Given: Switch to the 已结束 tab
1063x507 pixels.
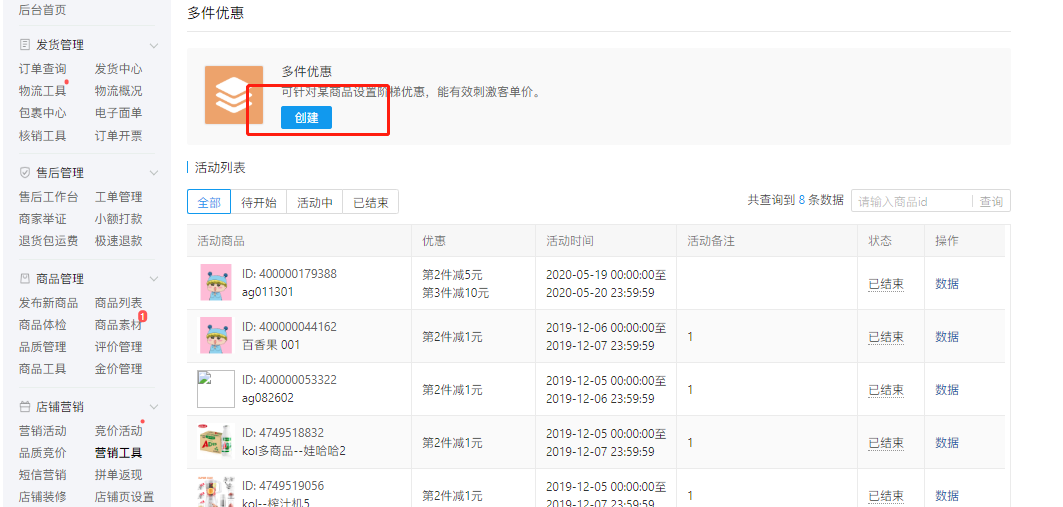Looking at the screenshot, I should click(x=370, y=202).
